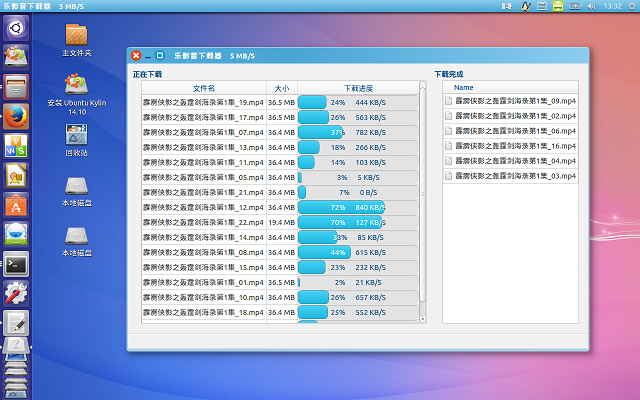This screenshot has width=640, height=400.
Task: Click the scrollbar down arrow in downloading list
Action: [422, 319]
